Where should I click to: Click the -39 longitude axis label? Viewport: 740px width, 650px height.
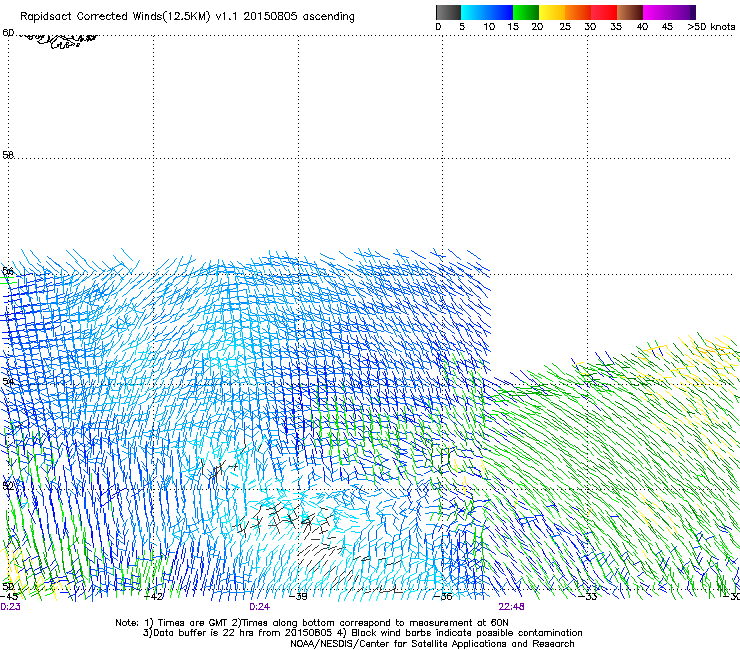(298, 597)
